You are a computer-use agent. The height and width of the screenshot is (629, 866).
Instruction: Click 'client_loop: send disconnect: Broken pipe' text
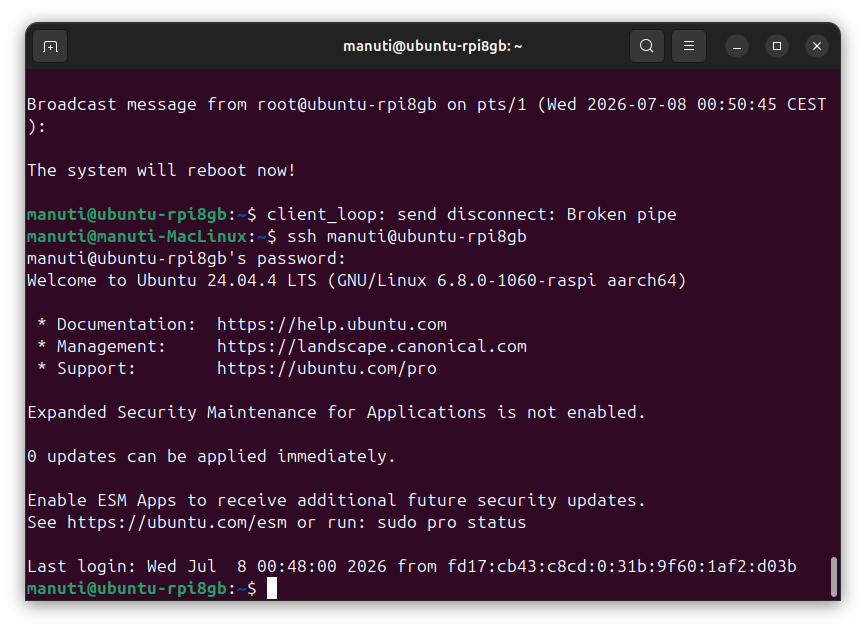pos(472,215)
